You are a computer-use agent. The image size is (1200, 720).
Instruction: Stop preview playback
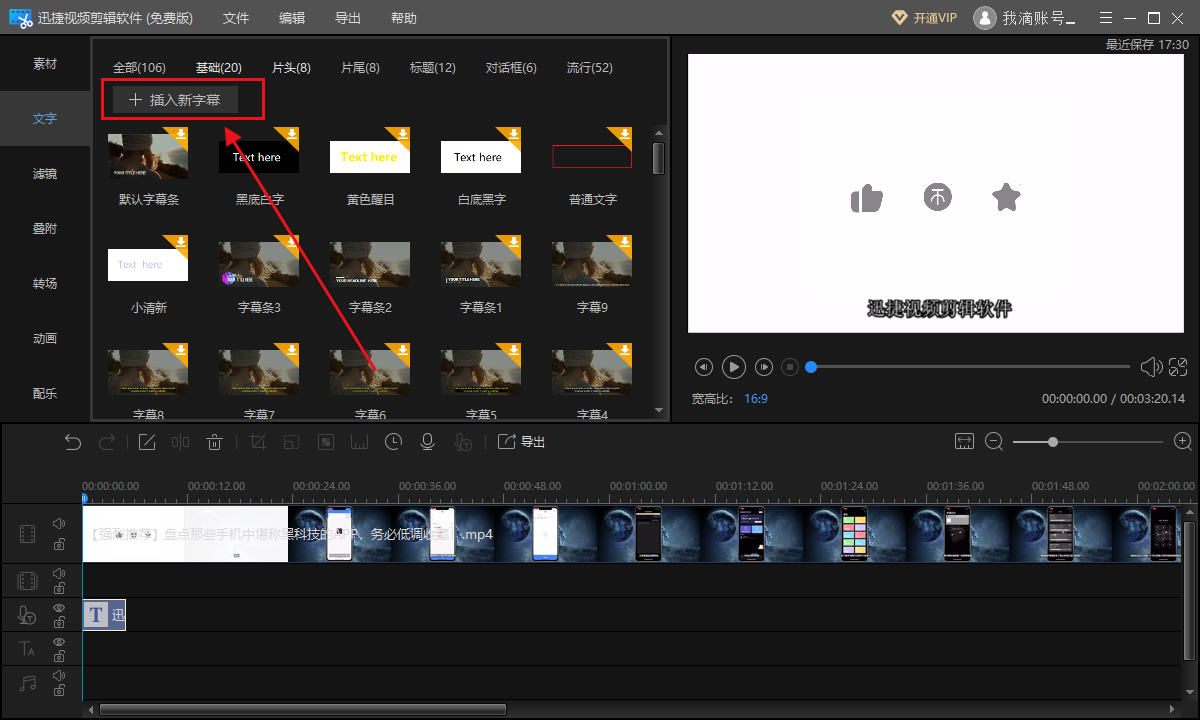tap(790, 367)
